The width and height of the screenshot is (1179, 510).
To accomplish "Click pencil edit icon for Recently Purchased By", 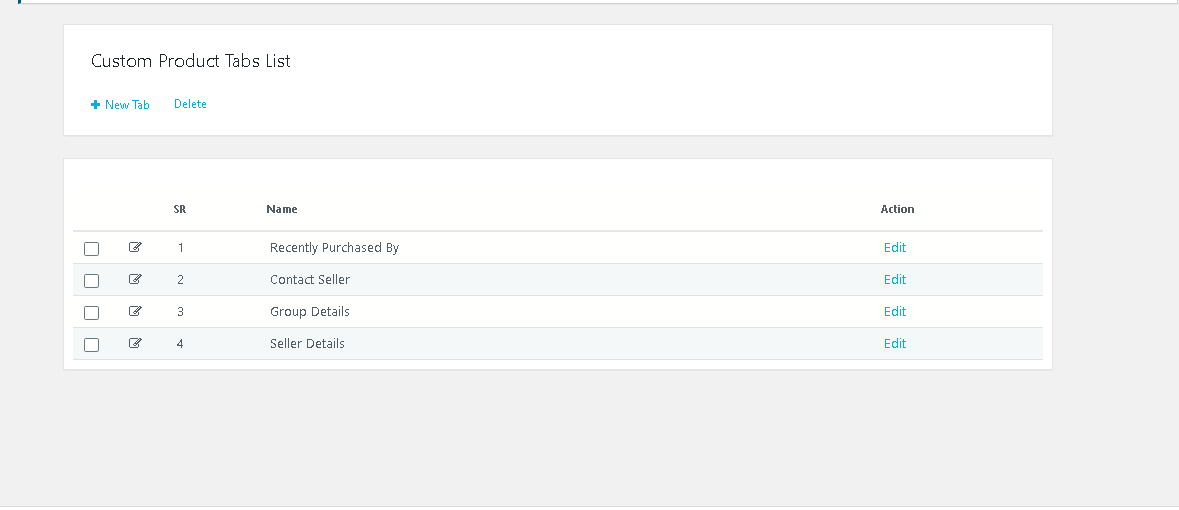I will [x=135, y=247].
